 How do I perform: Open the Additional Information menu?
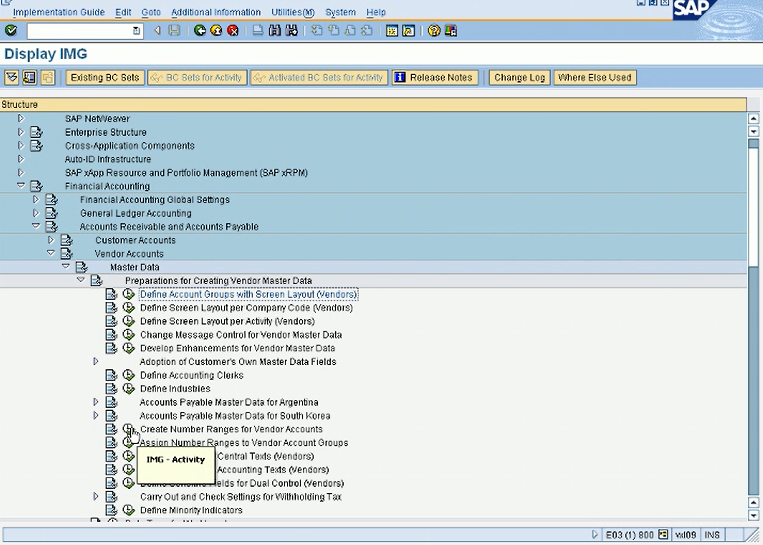(216, 12)
